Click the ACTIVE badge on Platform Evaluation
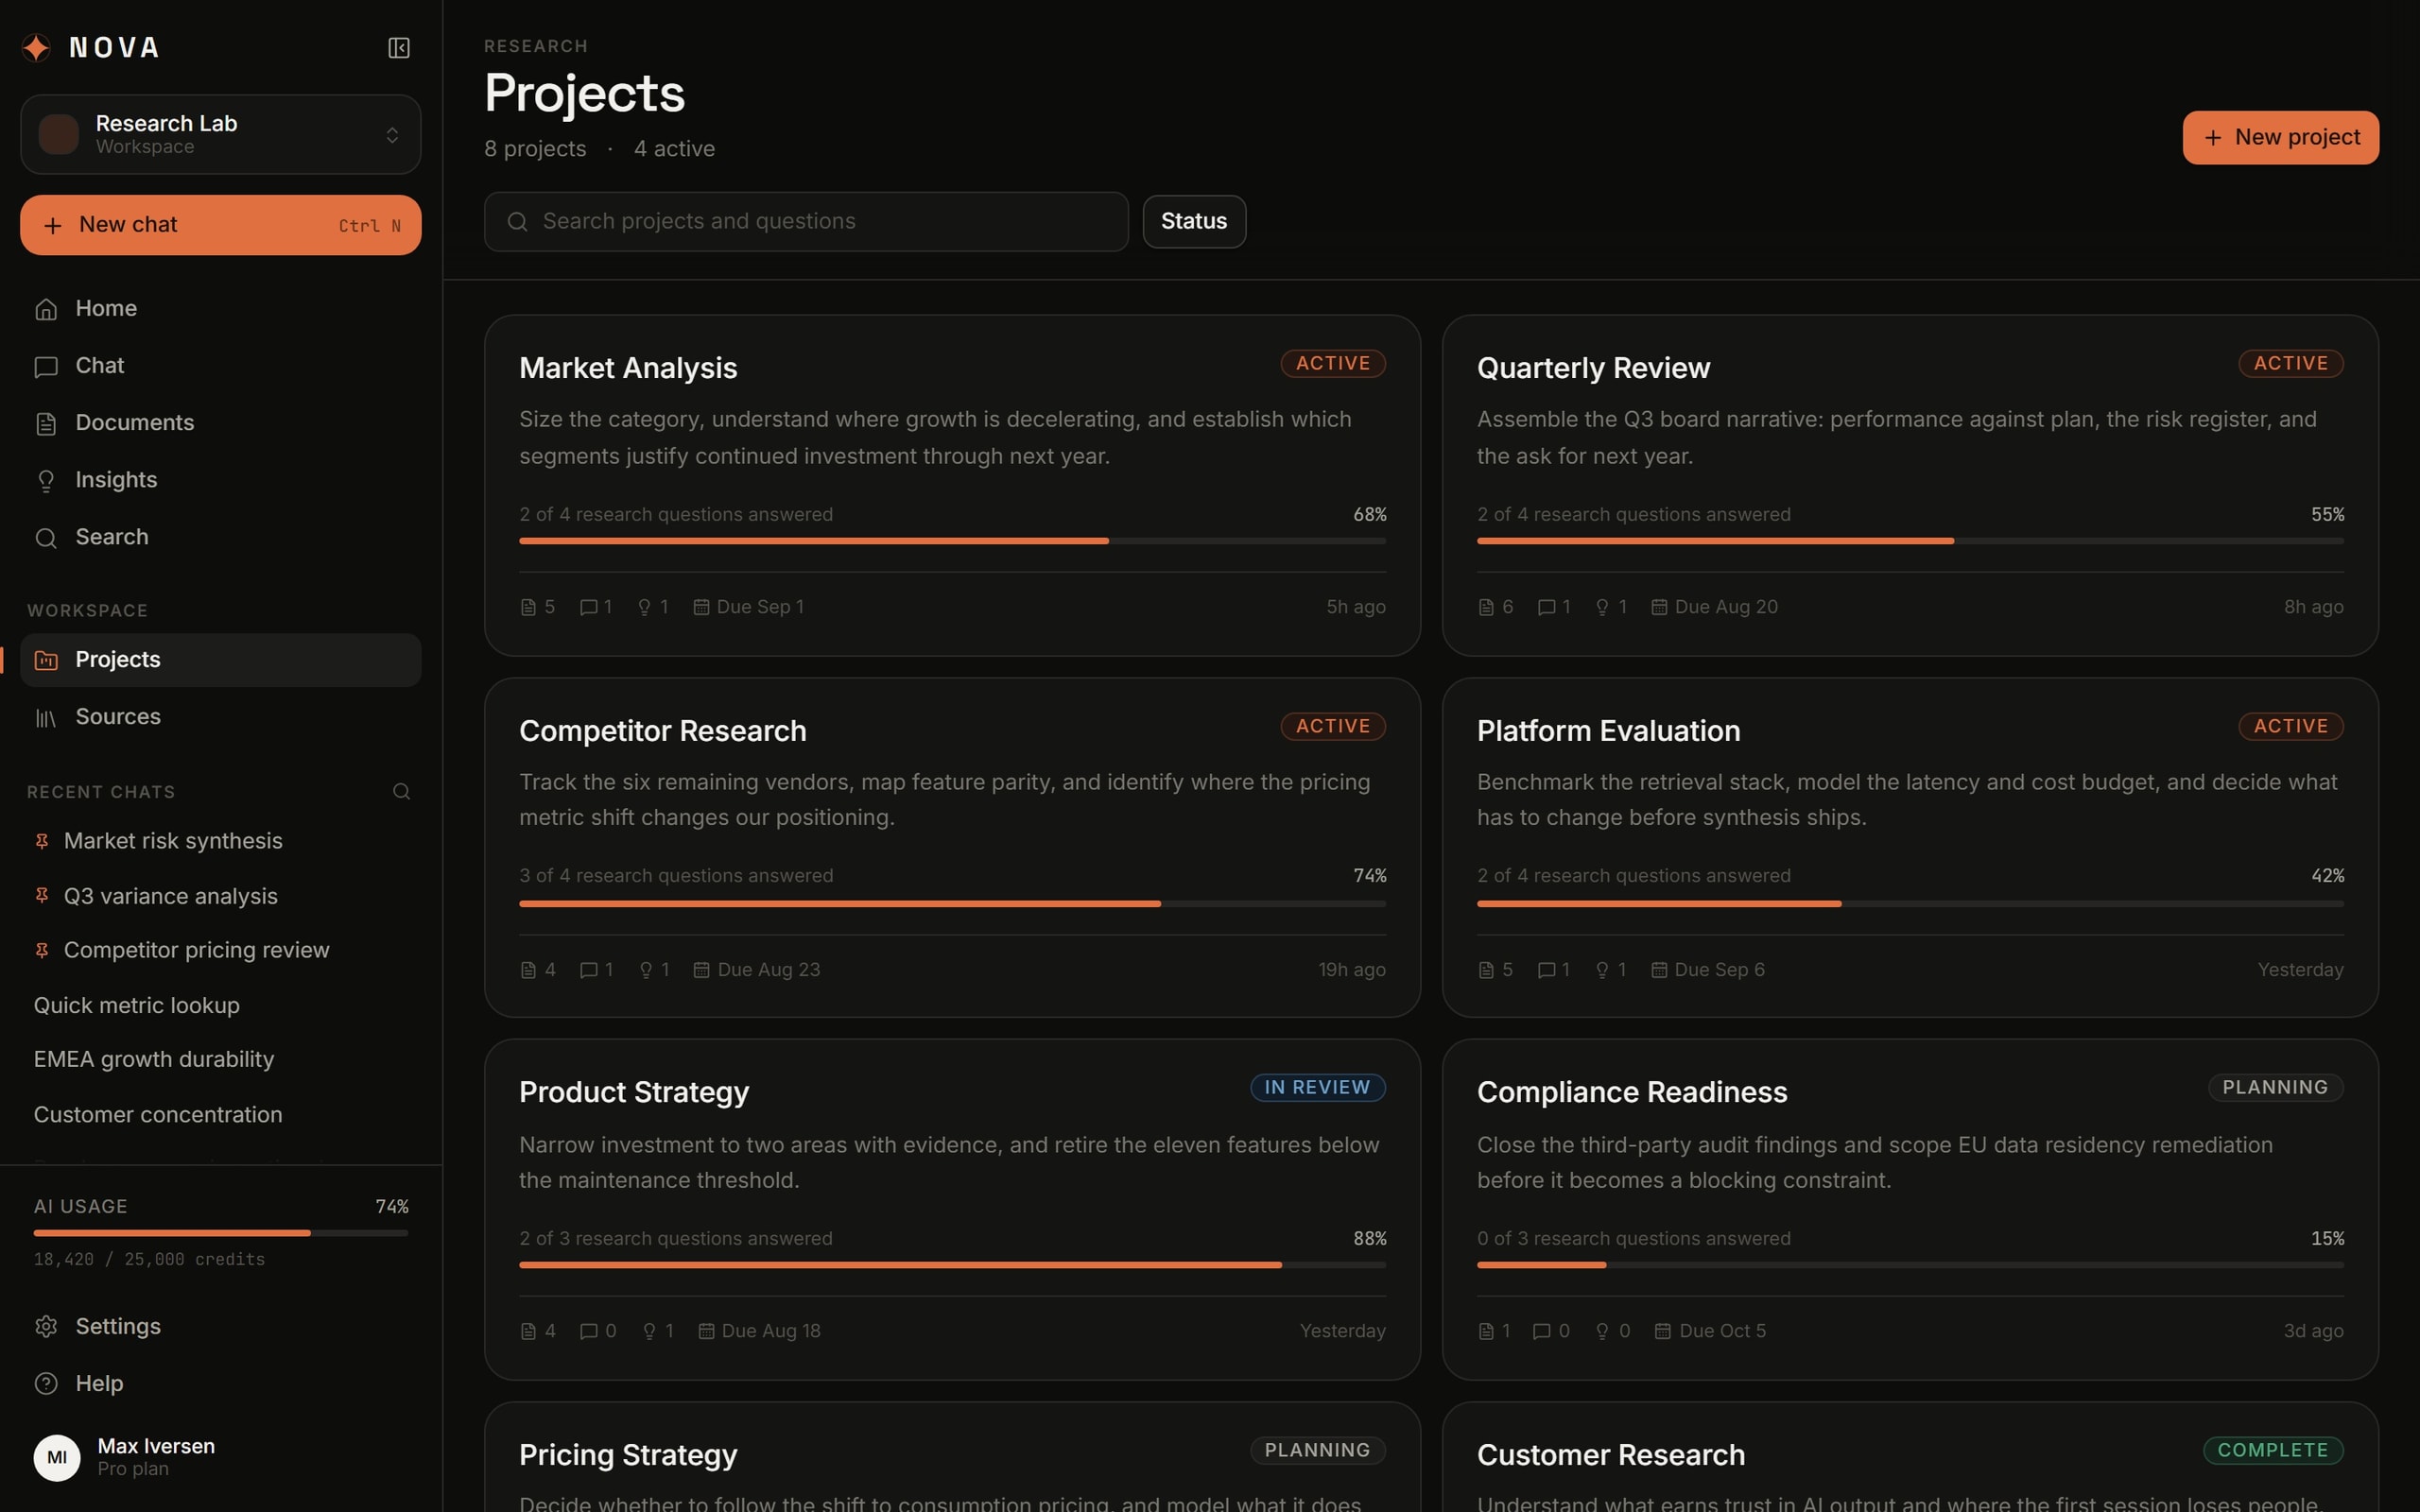The width and height of the screenshot is (2420, 1512). coord(2291,727)
